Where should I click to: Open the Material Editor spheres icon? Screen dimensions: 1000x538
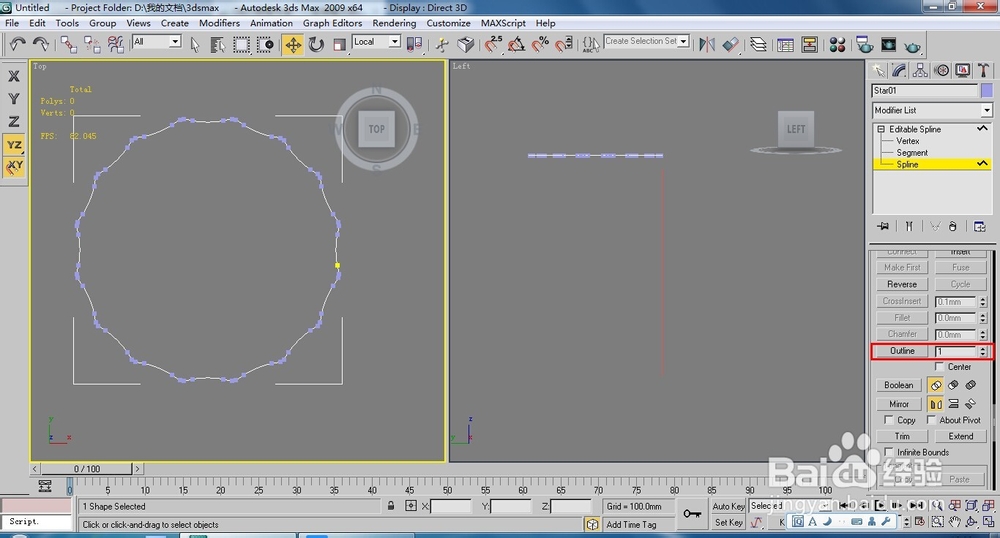pyautogui.click(x=837, y=45)
